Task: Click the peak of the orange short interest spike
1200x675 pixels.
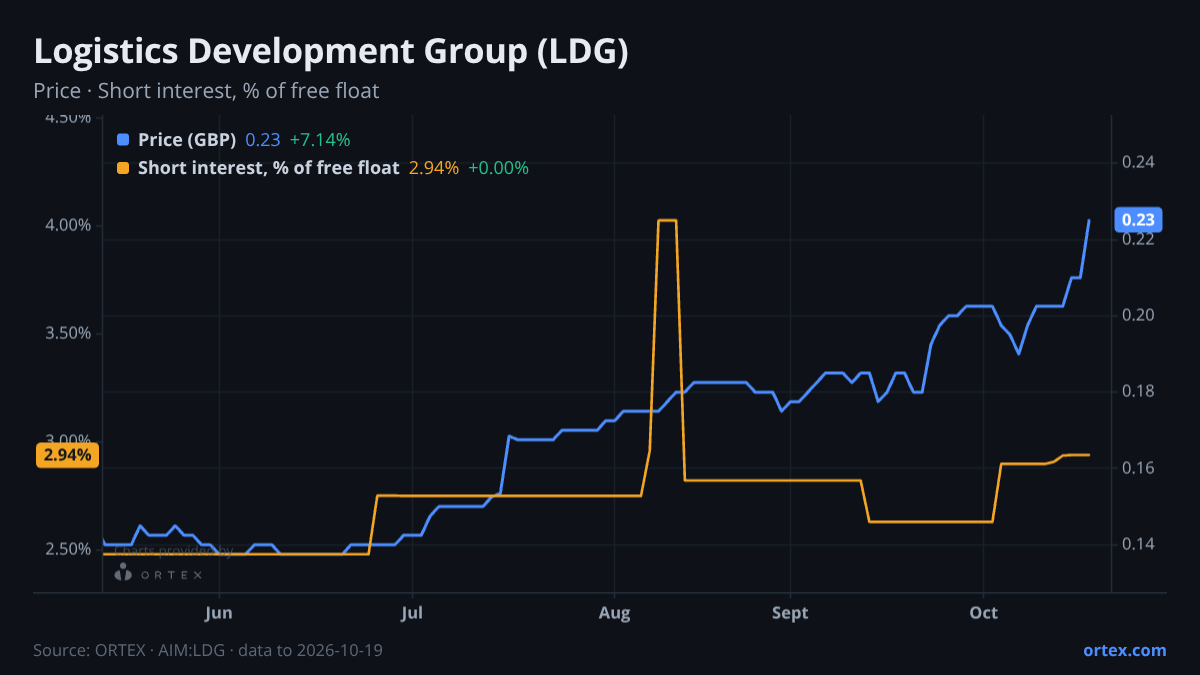Action: [x=667, y=220]
